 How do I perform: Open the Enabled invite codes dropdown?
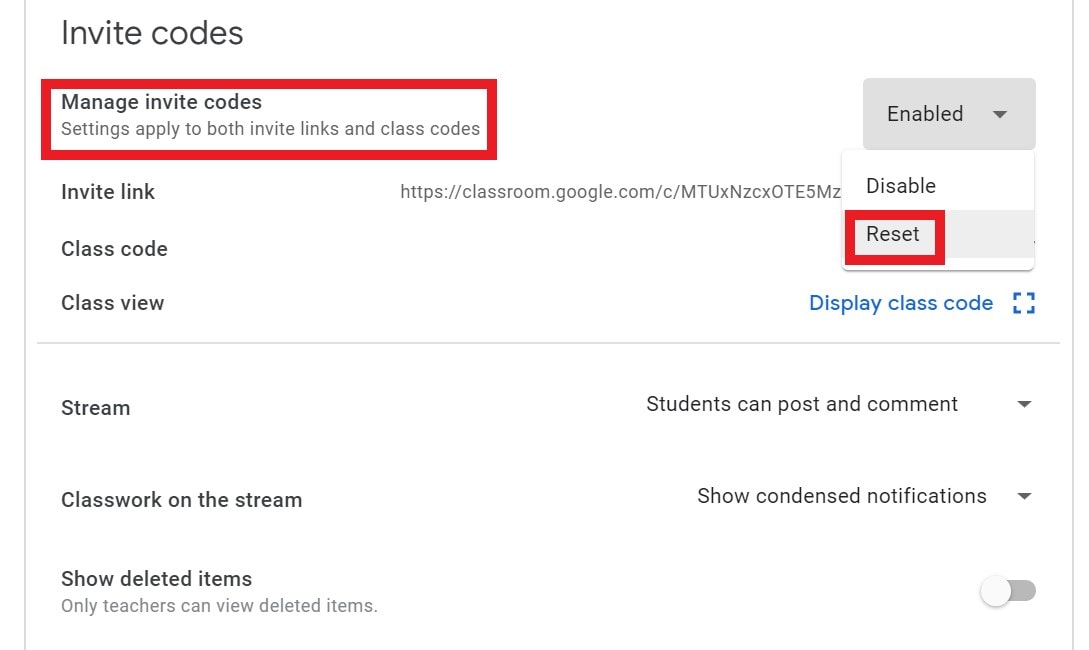coord(949,114)
